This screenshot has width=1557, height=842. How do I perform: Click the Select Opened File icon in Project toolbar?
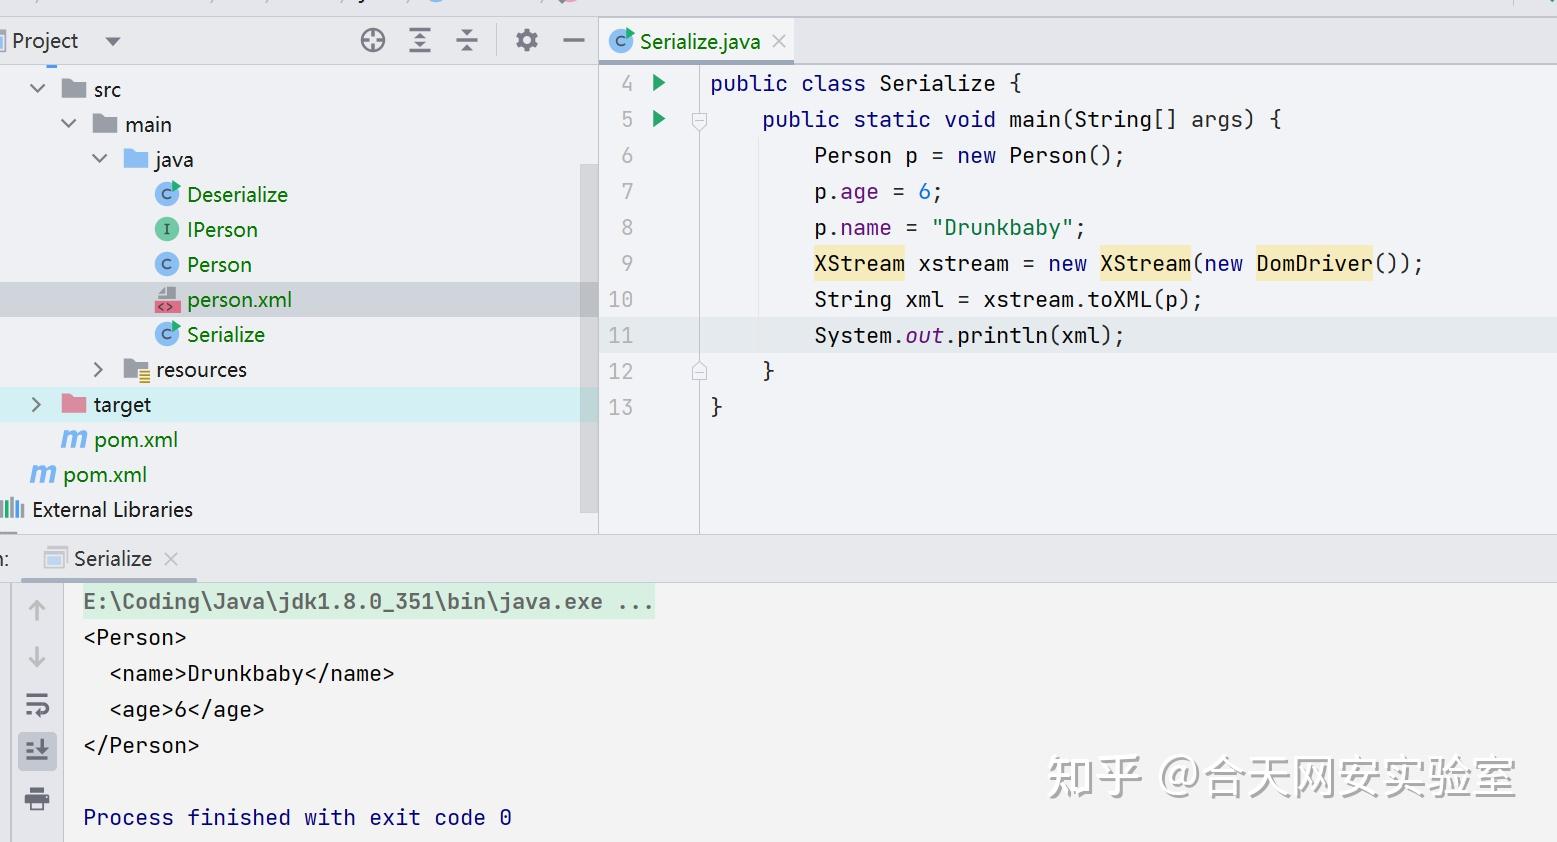(372, 40)
